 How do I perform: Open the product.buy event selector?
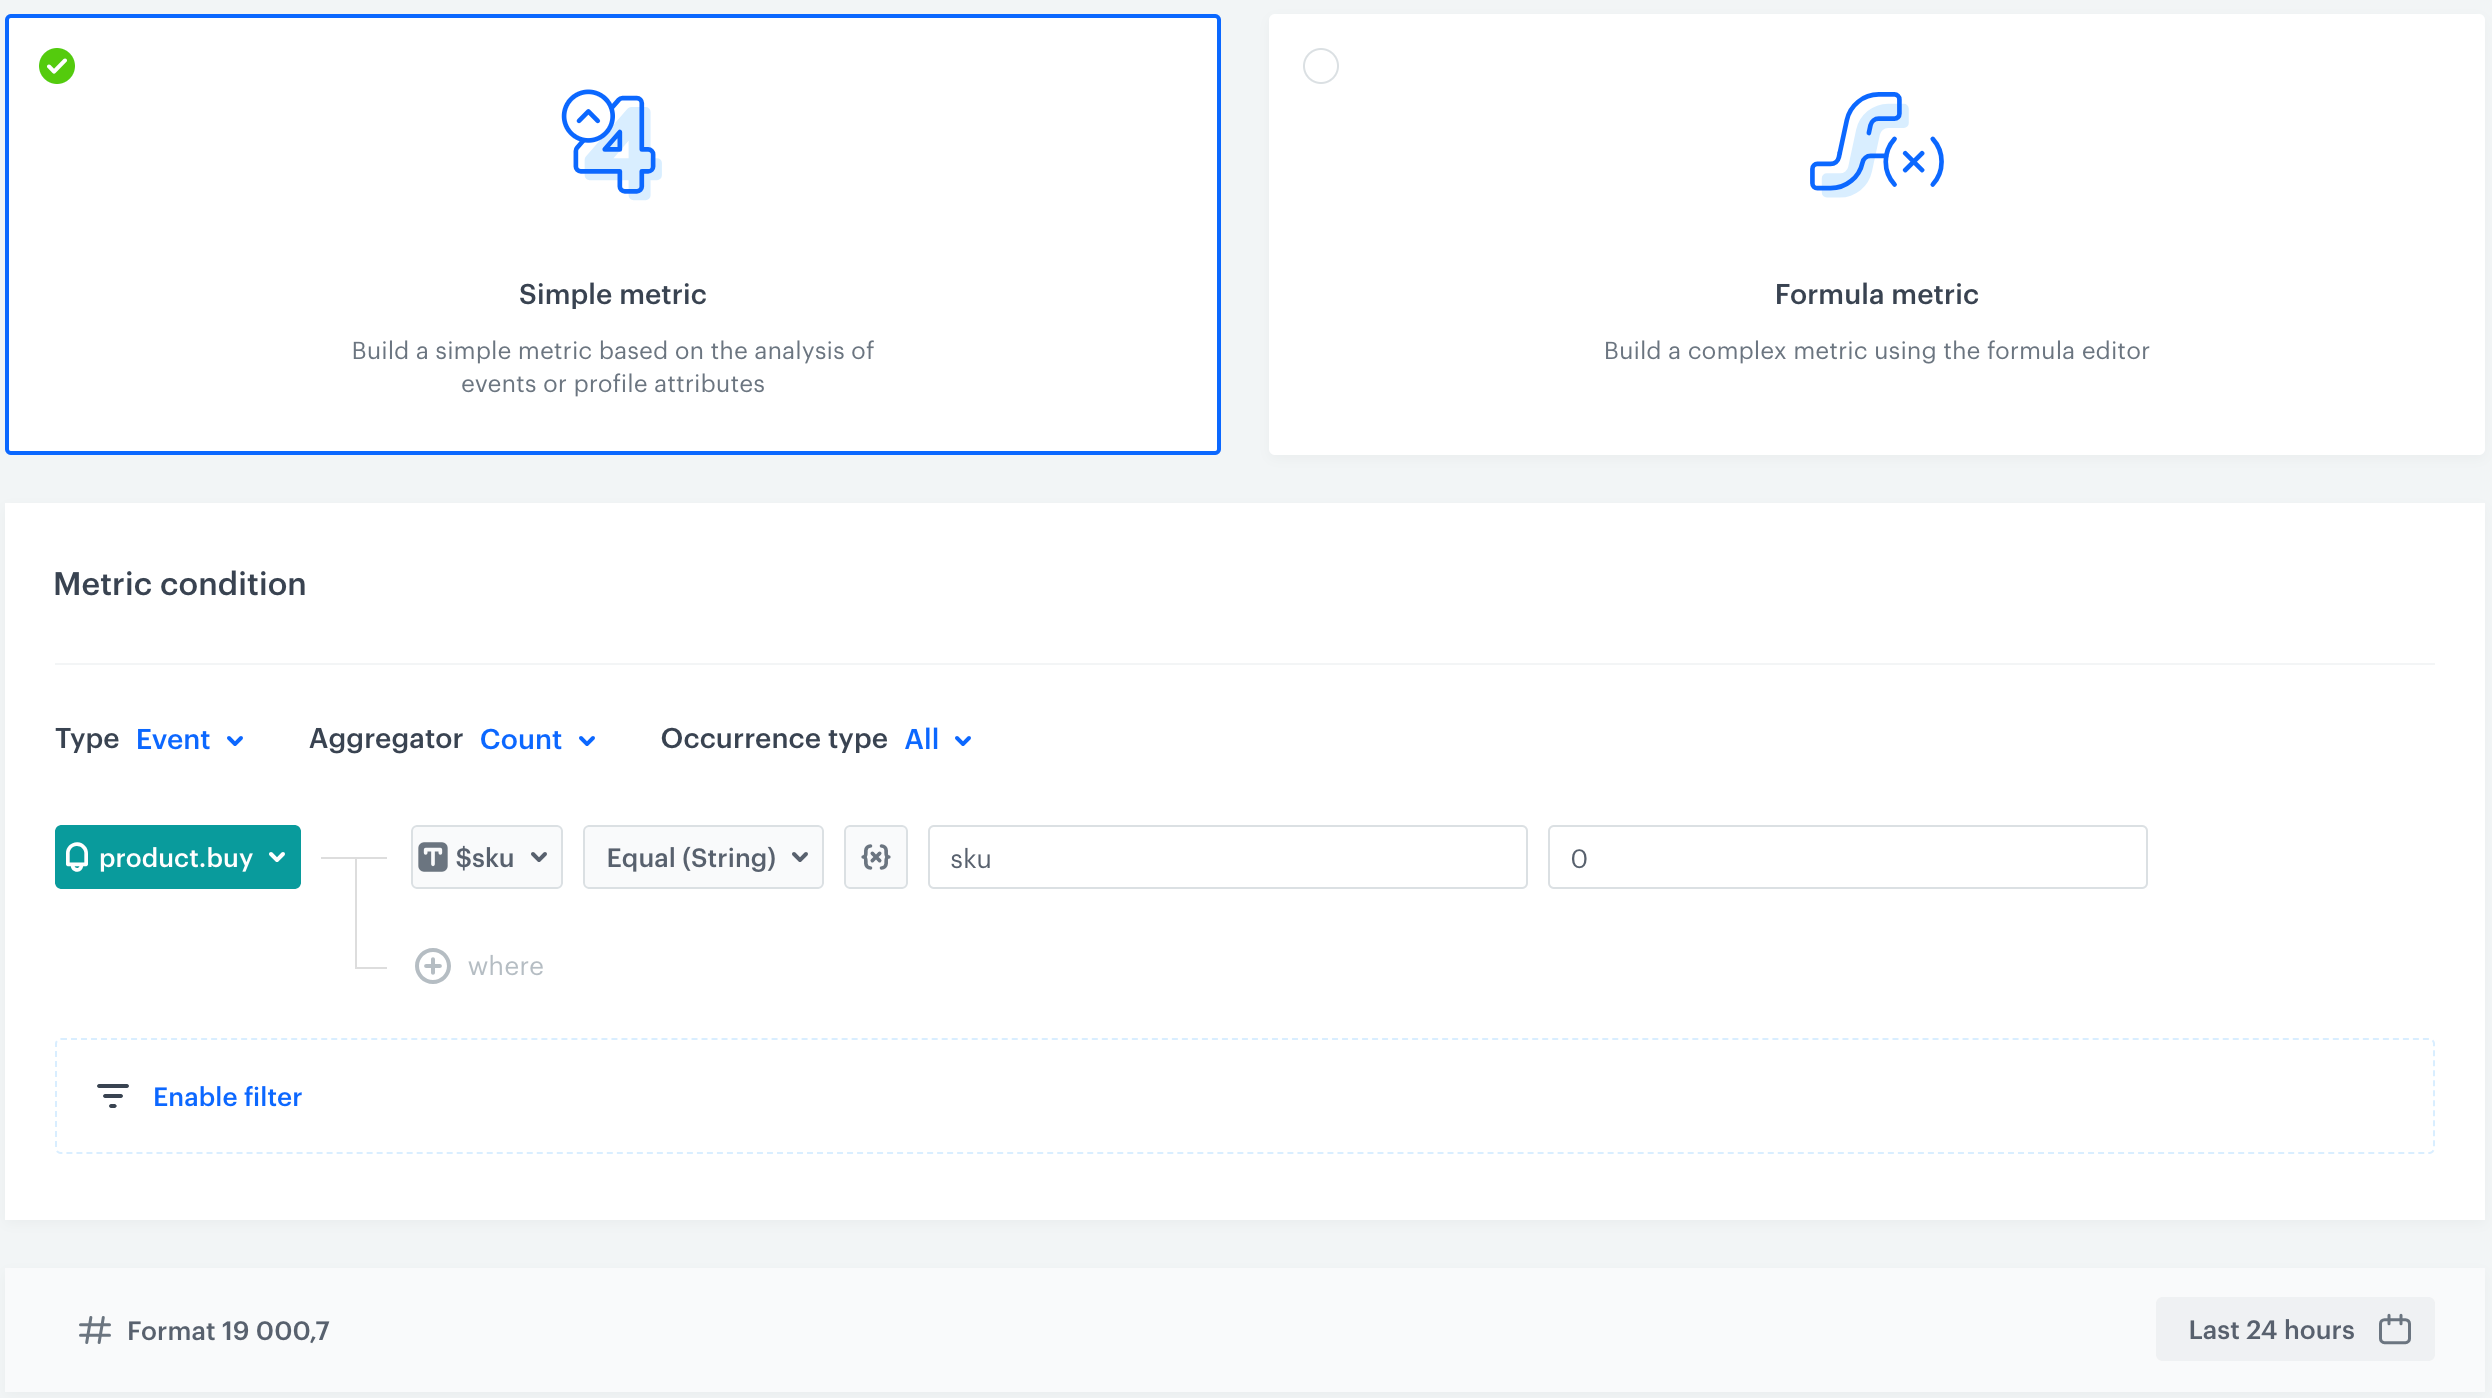click(177, 857)
